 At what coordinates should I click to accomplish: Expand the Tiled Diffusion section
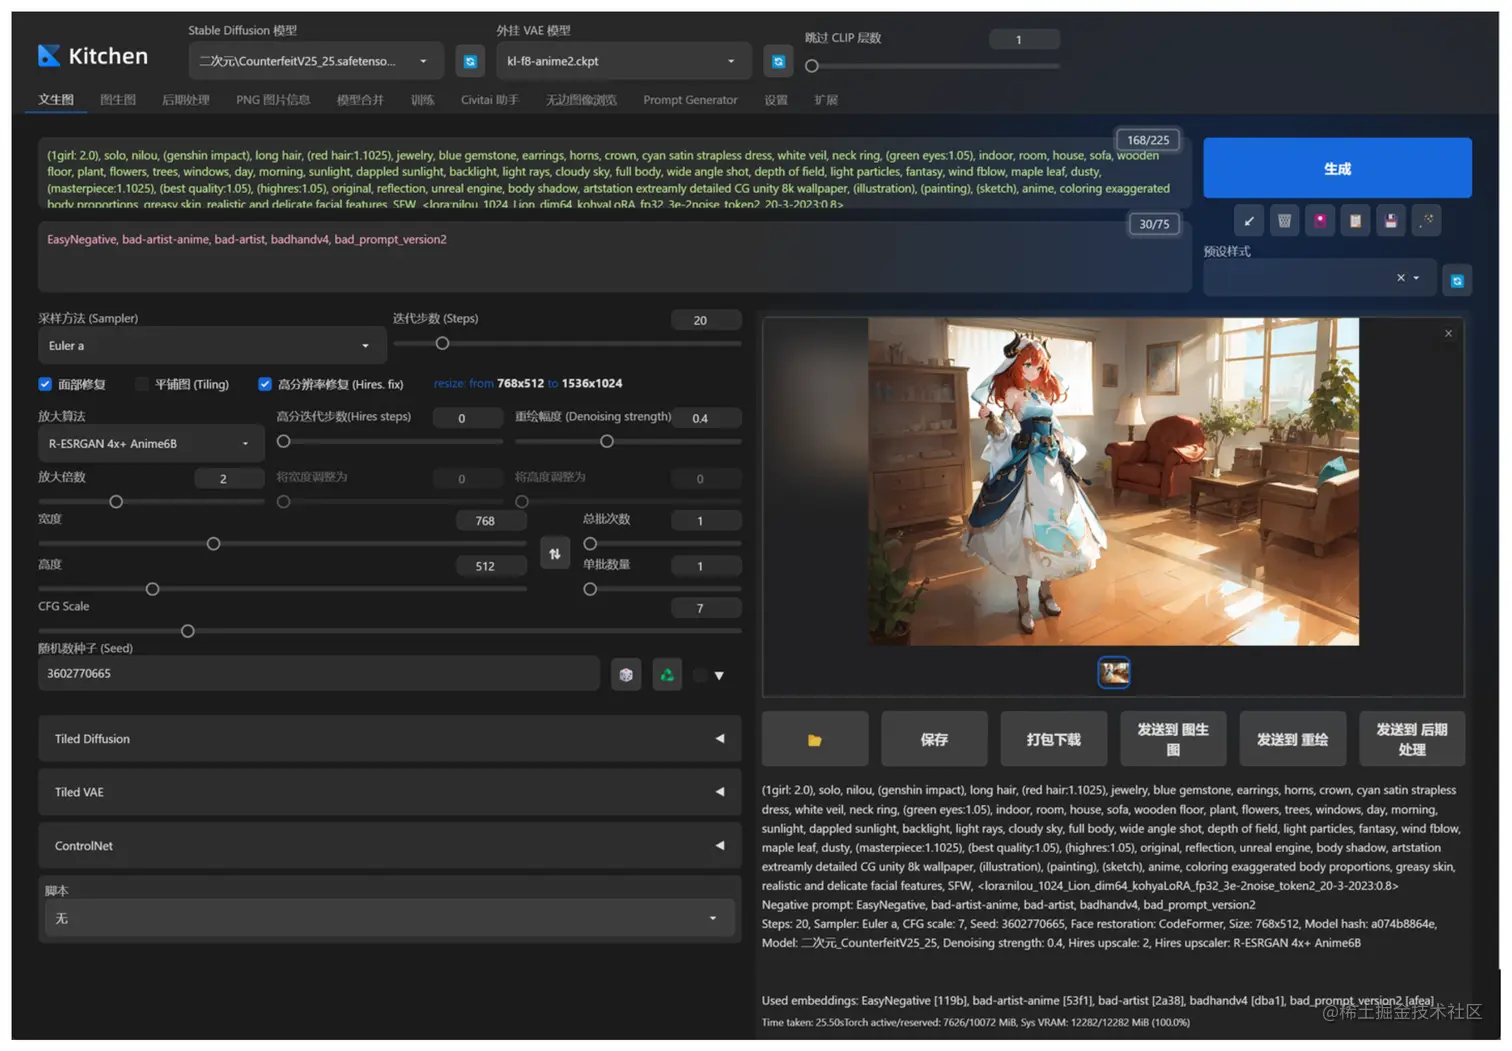click(x=390, y=739)
